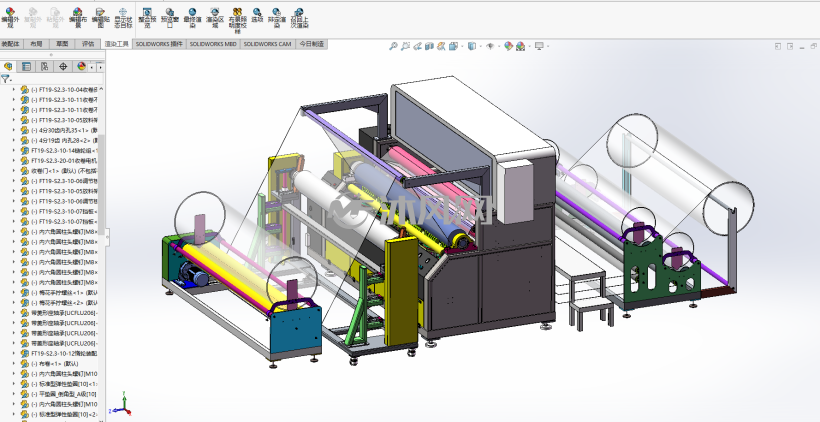Click the XYZ orientation triad
Screen dimensions: 820x422
[121, 405]
